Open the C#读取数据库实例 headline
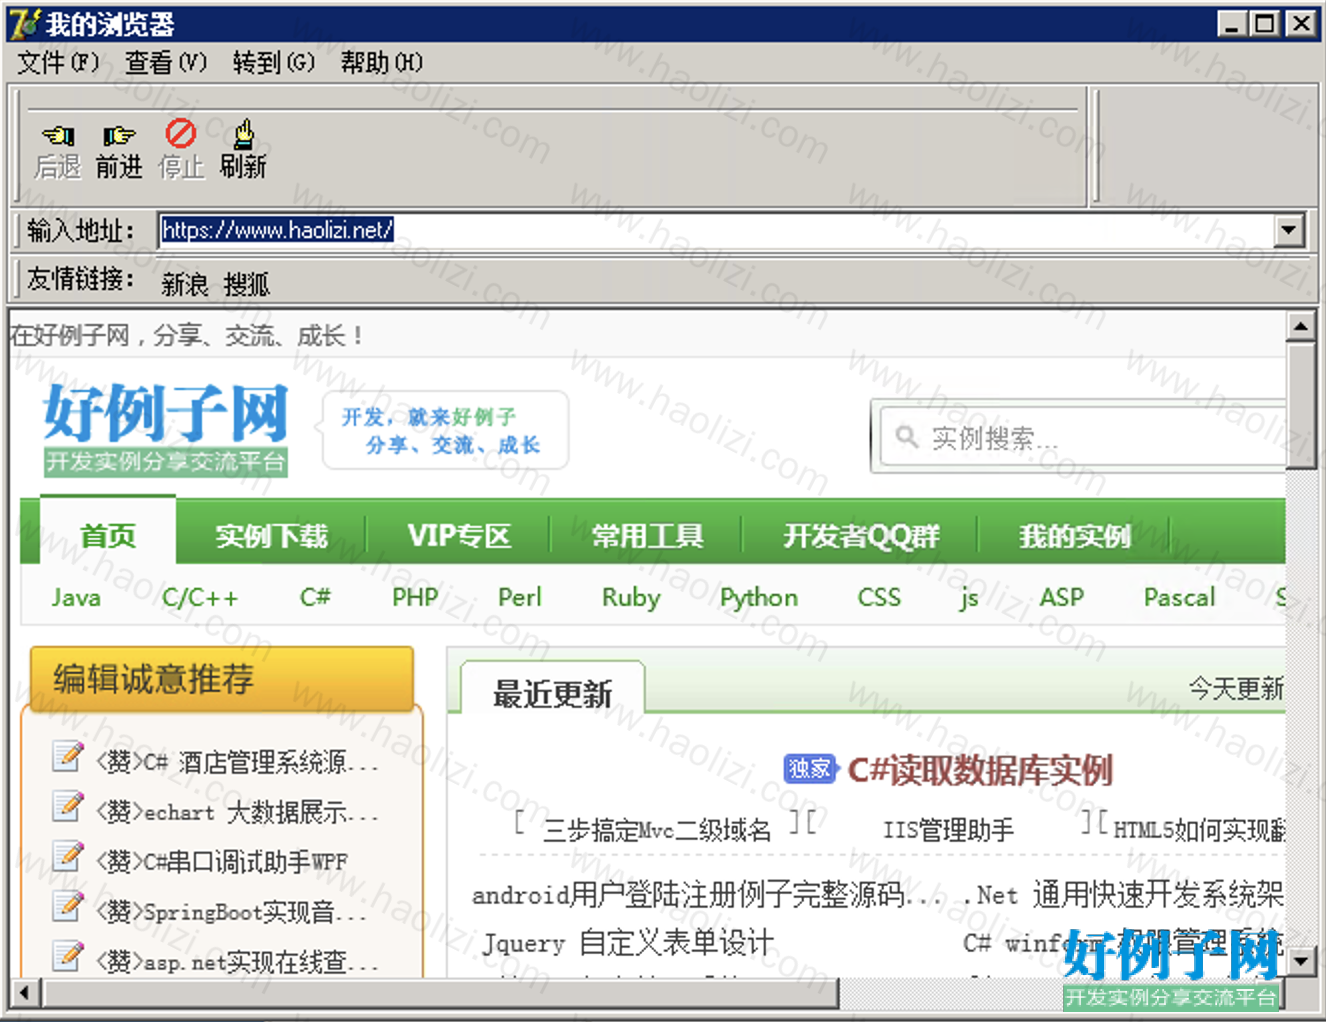The height and width of the screenshot is (1022, 1326). [x=980, y=770]
